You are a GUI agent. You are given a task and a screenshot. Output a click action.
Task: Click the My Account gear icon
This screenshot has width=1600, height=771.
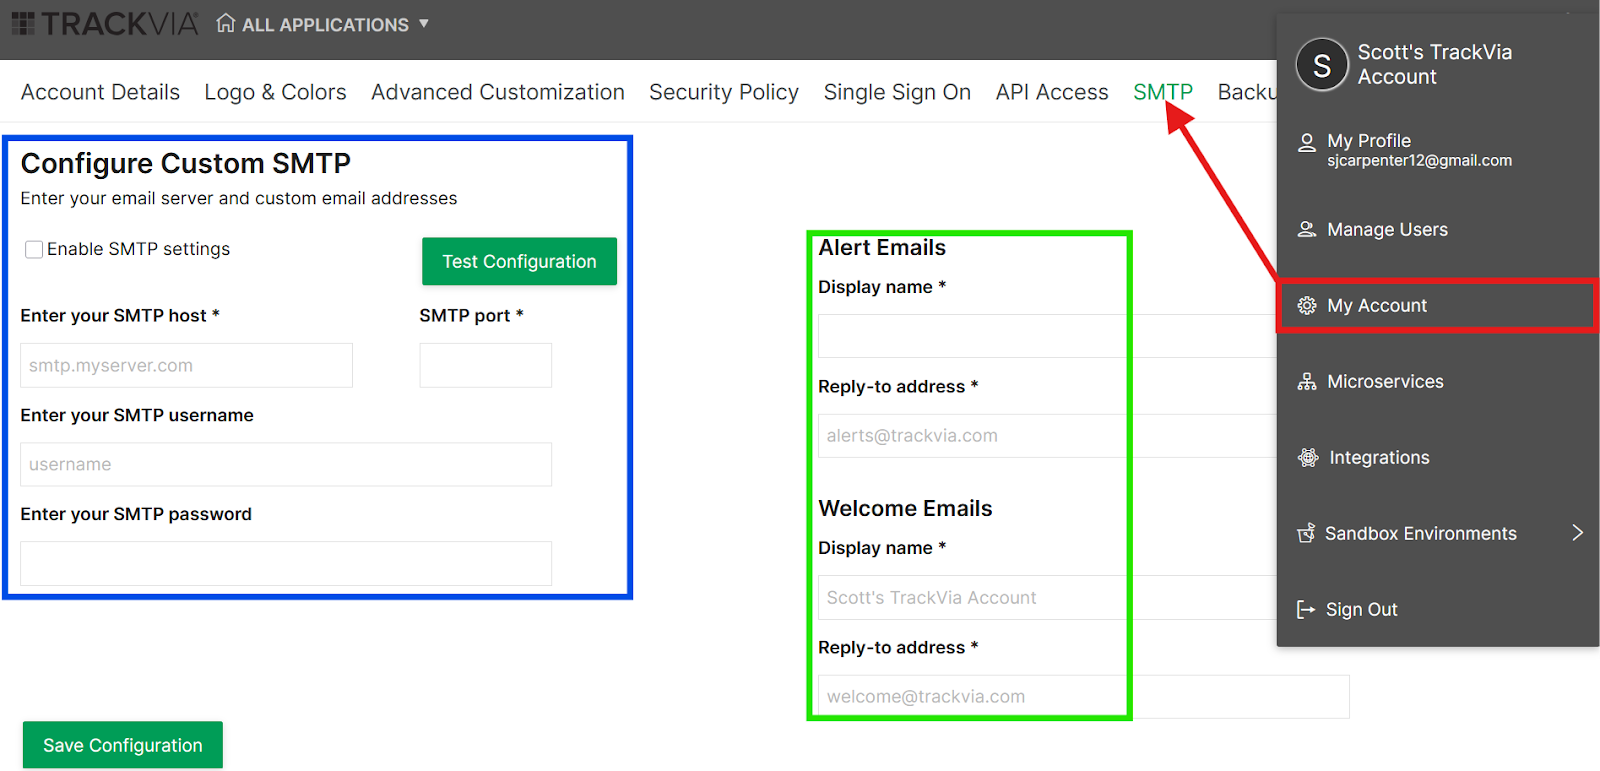1306,306
